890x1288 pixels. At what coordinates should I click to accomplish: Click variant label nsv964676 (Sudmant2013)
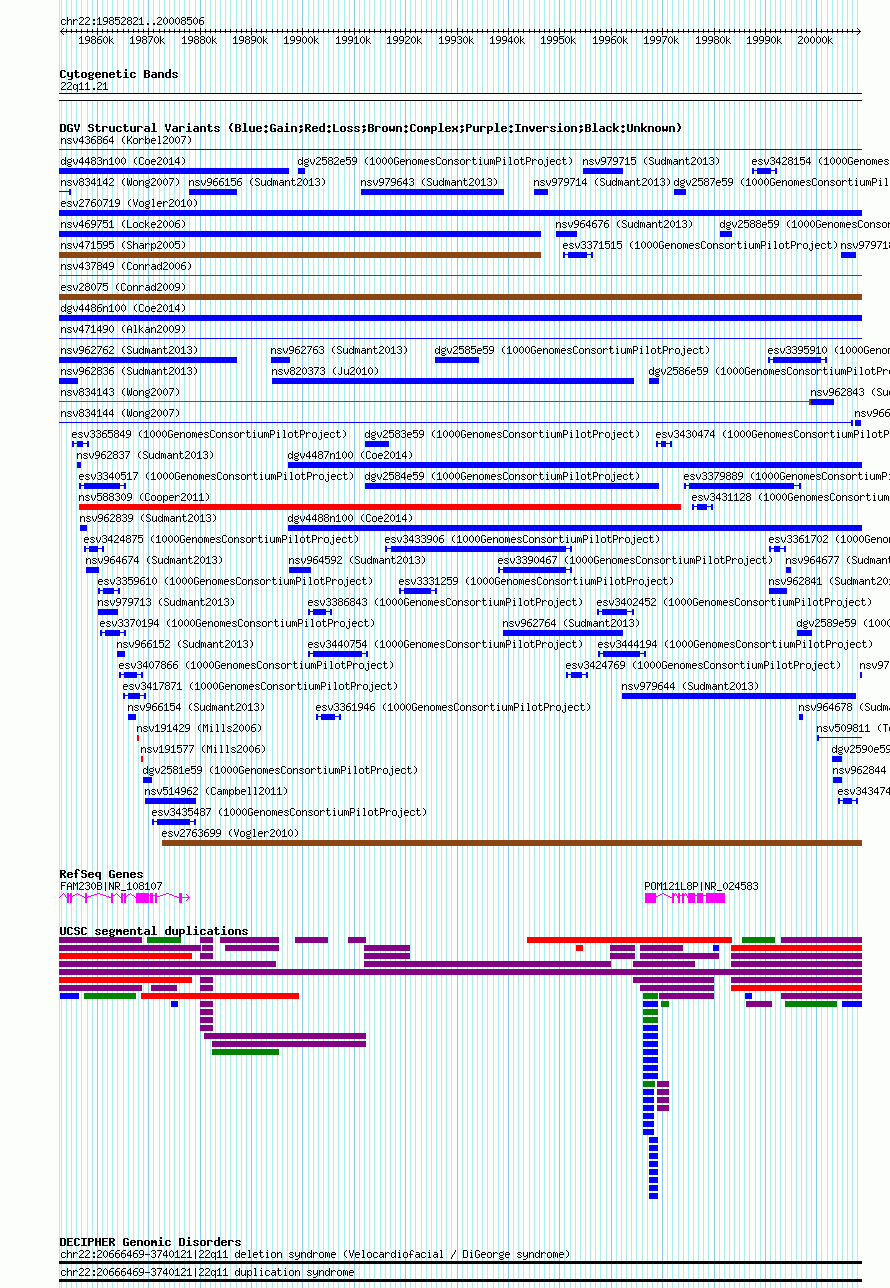coord(624,224)
